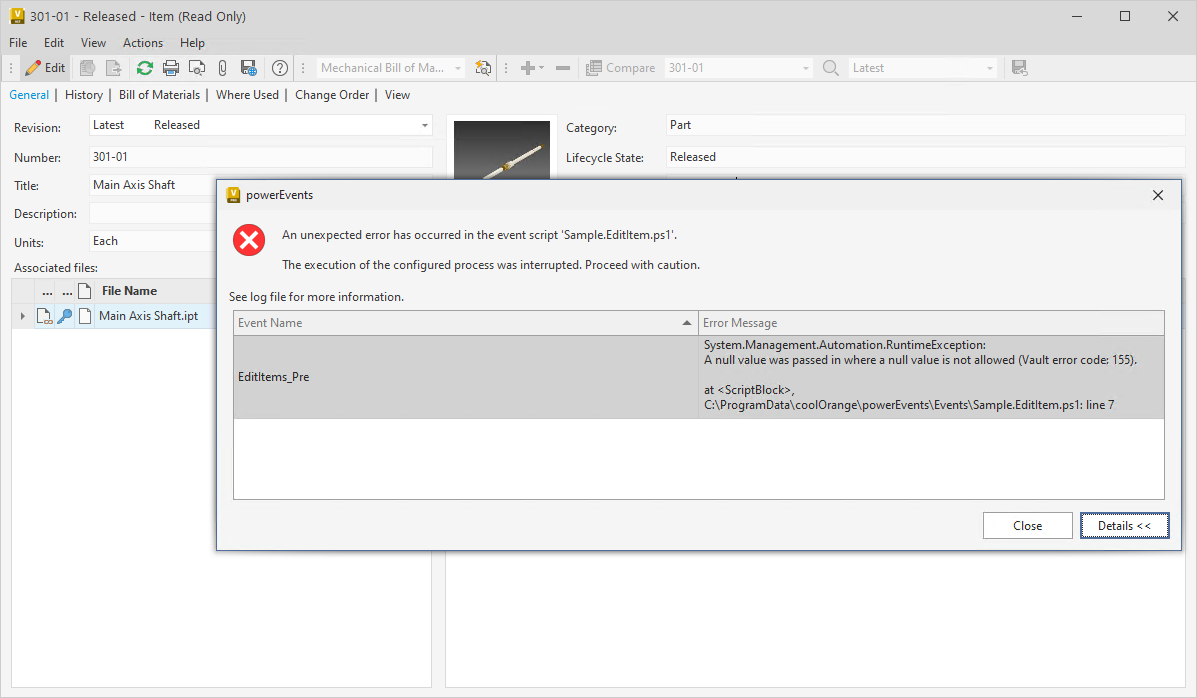Close the powerEvents dialog with X

pyautogui.click(x=1158, y=196)
